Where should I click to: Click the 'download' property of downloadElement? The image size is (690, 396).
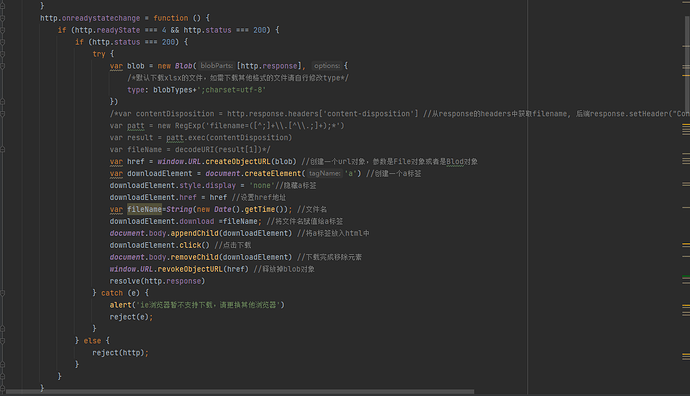[197, 221]
